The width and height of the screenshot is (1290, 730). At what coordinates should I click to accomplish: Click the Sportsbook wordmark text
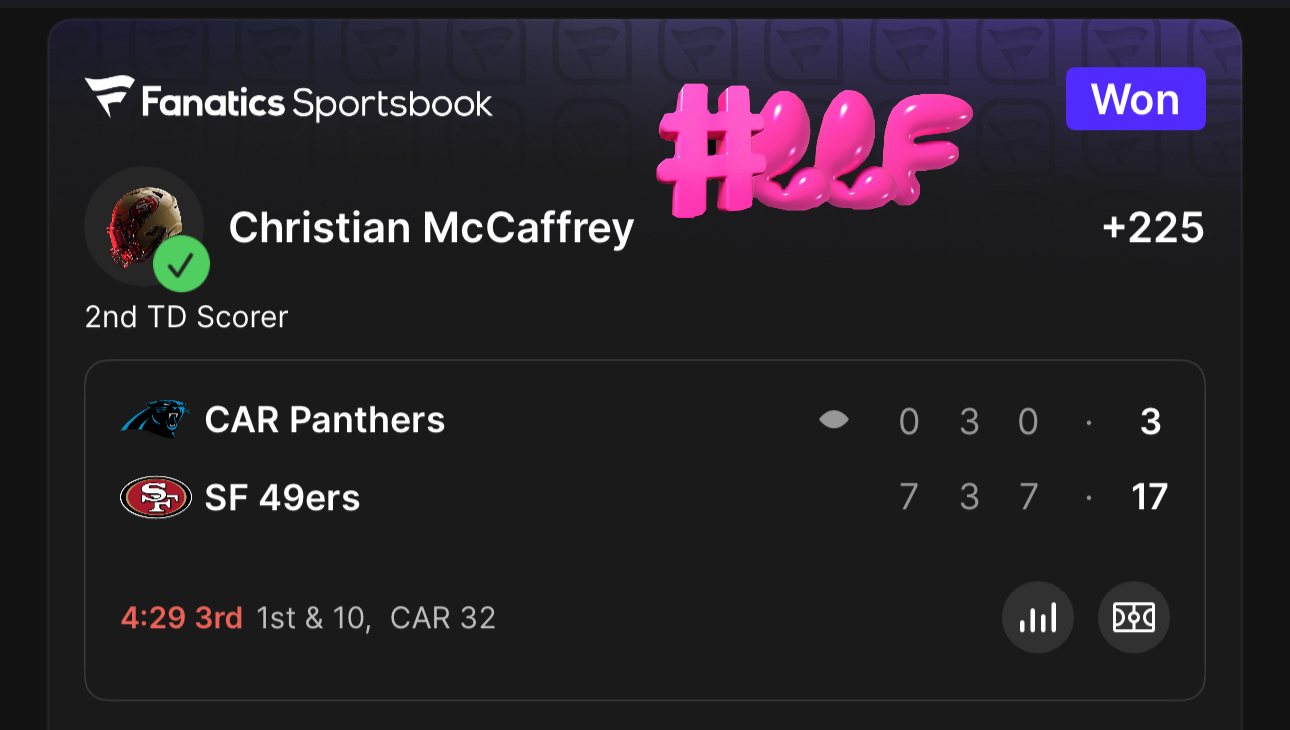392,102
